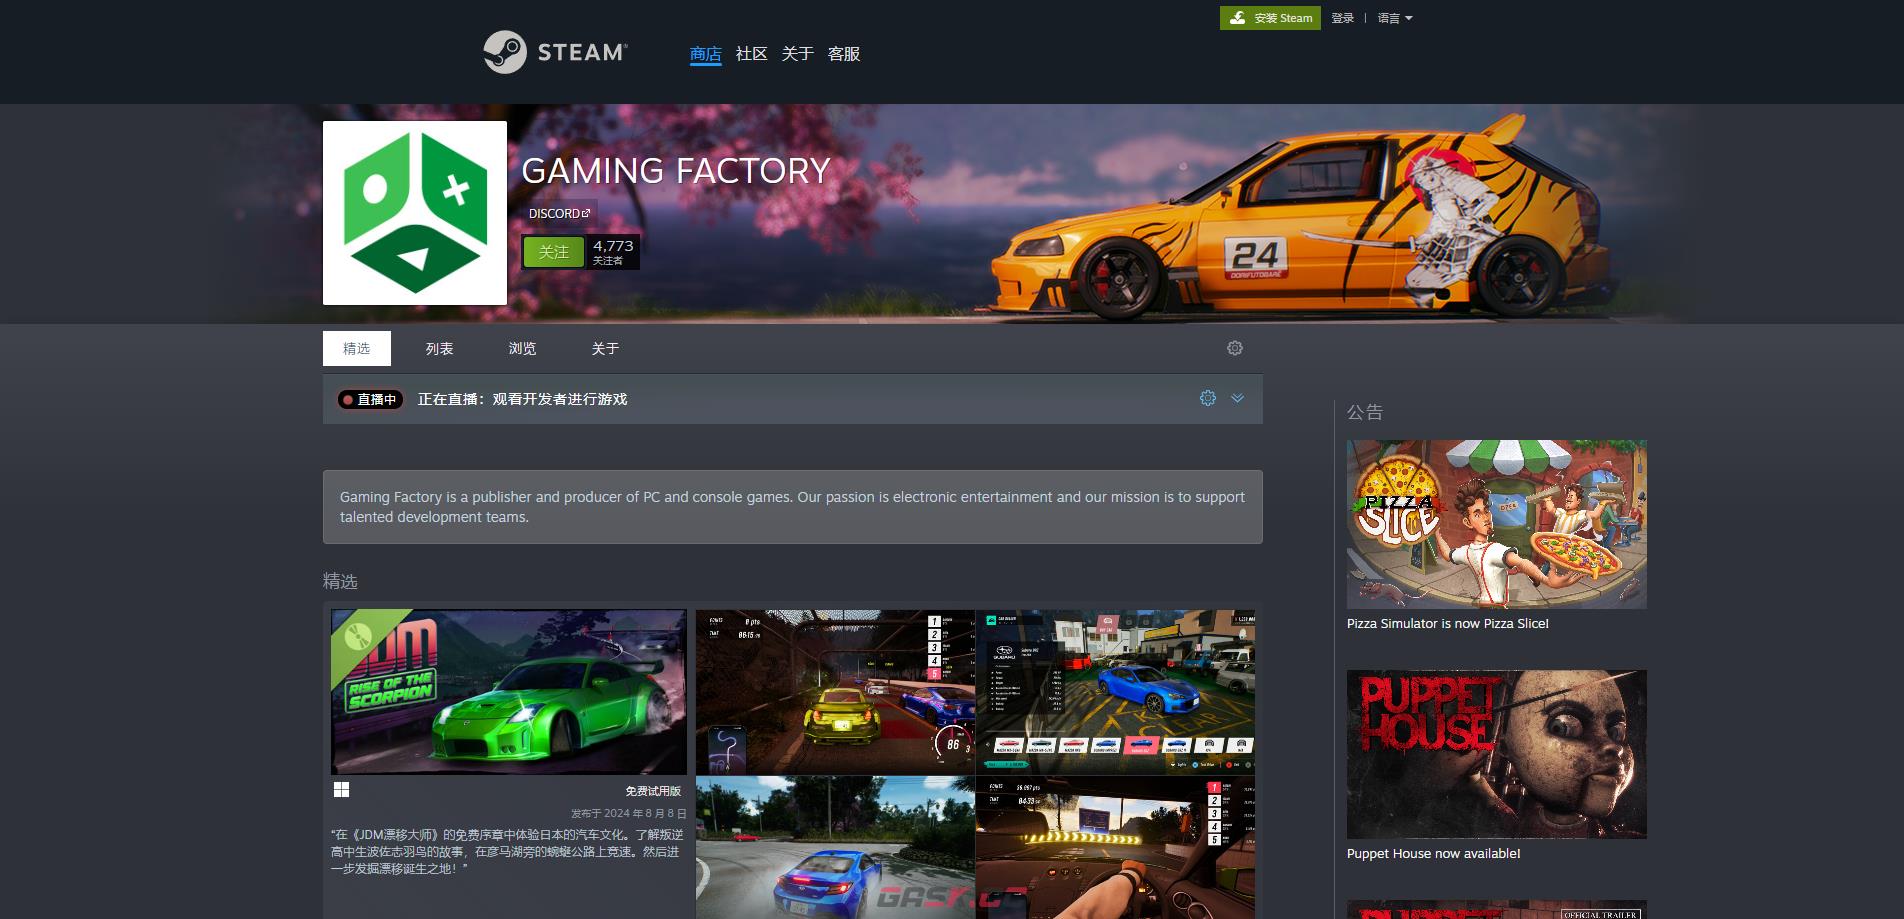Open the DISCORD external link
Screen dimensions: 1904x919
coord(559,213)
